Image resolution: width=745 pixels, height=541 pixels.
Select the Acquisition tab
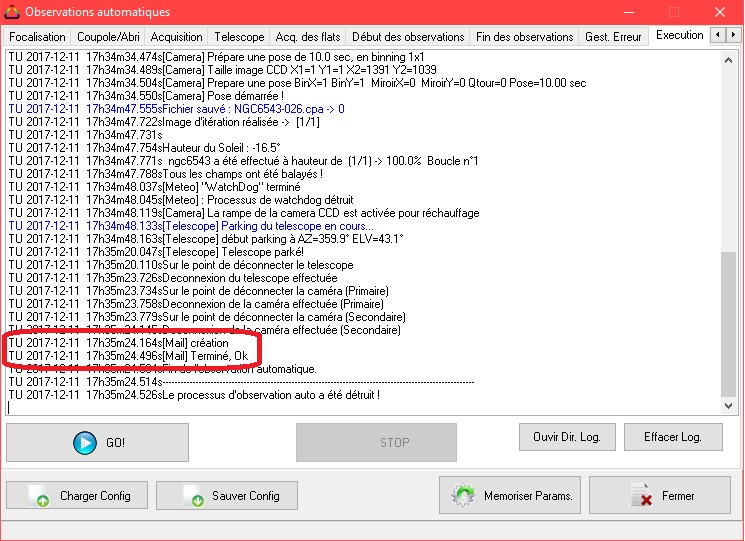(x=177, y=37)
